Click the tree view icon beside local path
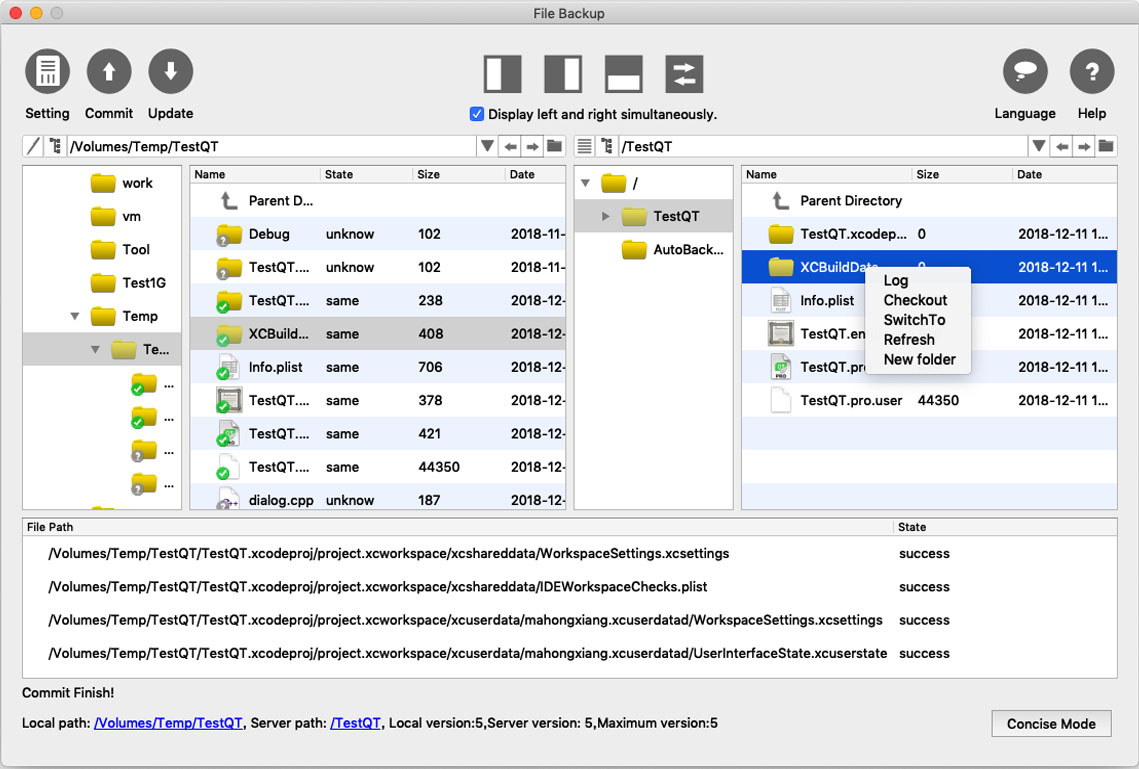 [x=55, y=146]
